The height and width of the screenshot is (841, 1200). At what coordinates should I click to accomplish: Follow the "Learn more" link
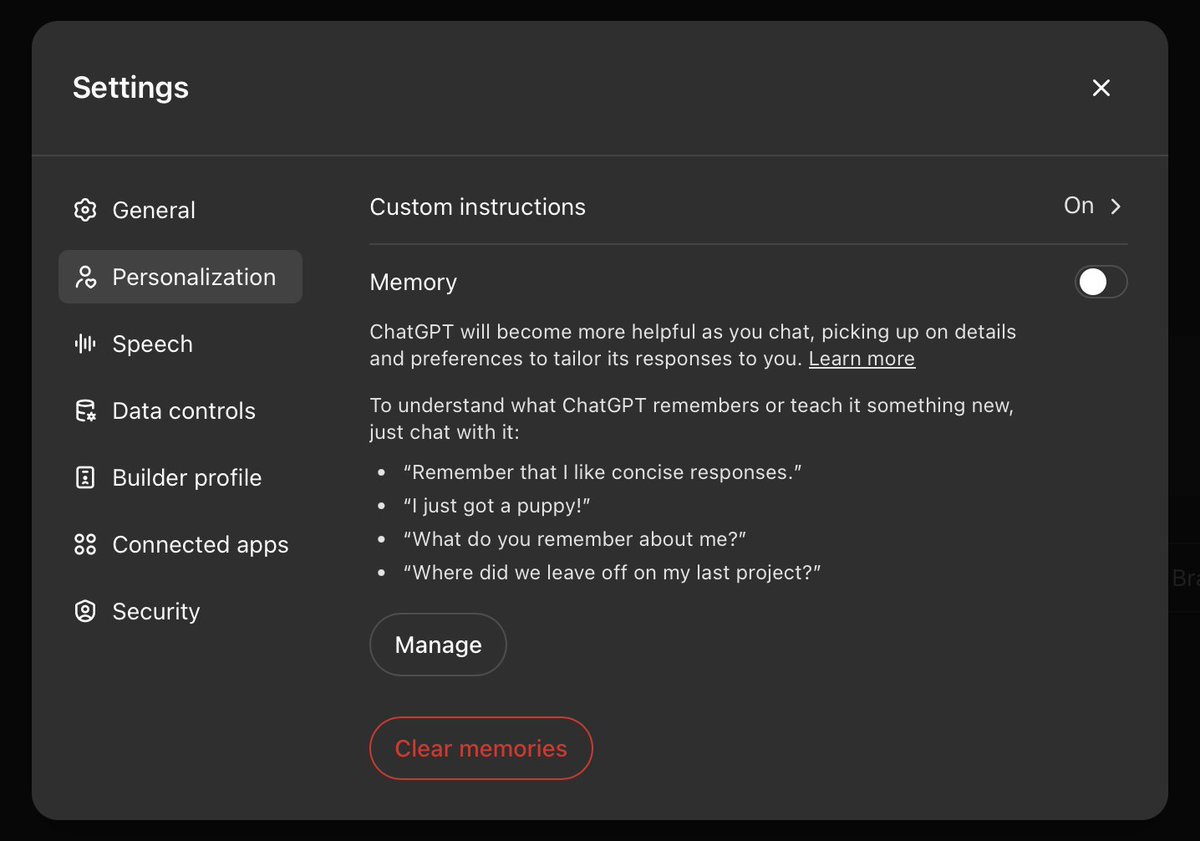tap(861, 359)
